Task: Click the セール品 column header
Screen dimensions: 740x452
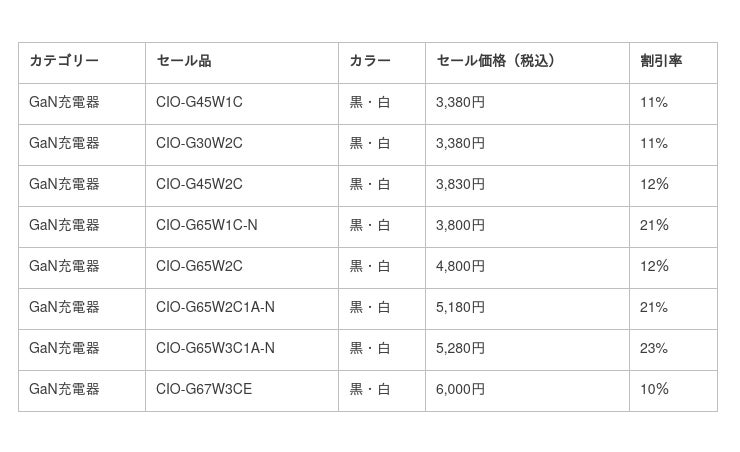Action: click(x=184, y=62)
